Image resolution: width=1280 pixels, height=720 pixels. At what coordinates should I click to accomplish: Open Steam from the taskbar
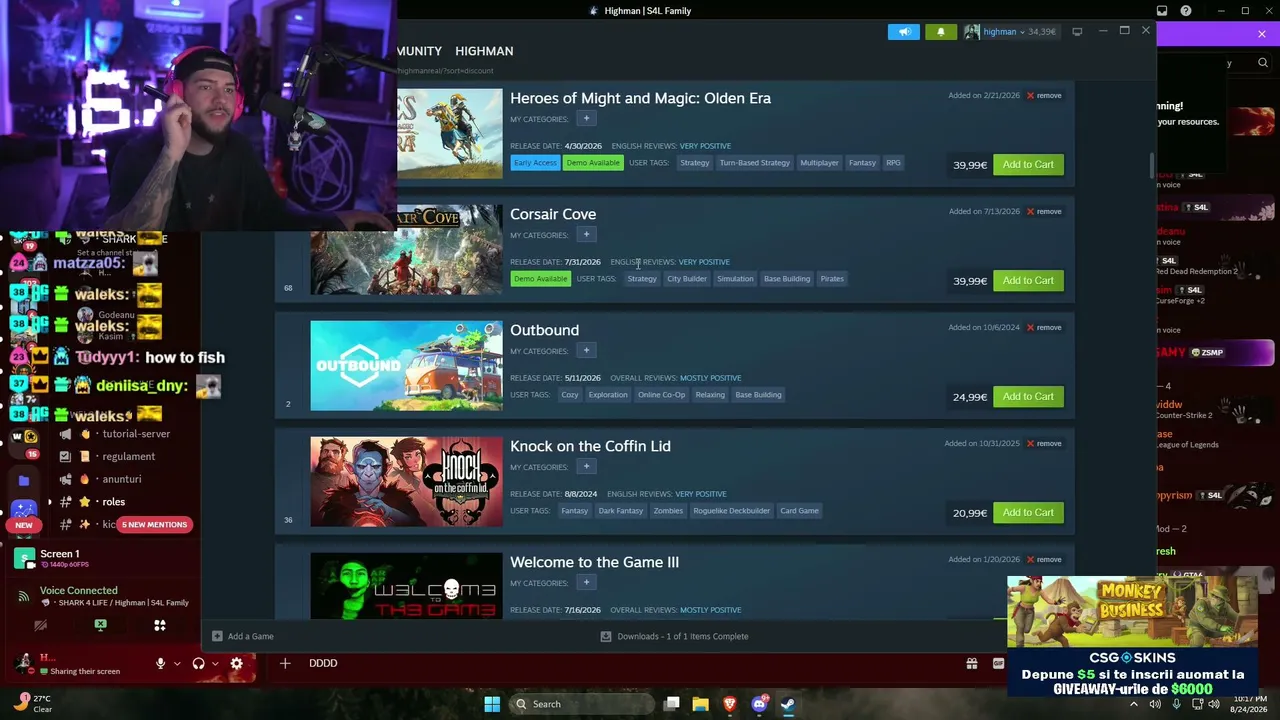(788, 704)
